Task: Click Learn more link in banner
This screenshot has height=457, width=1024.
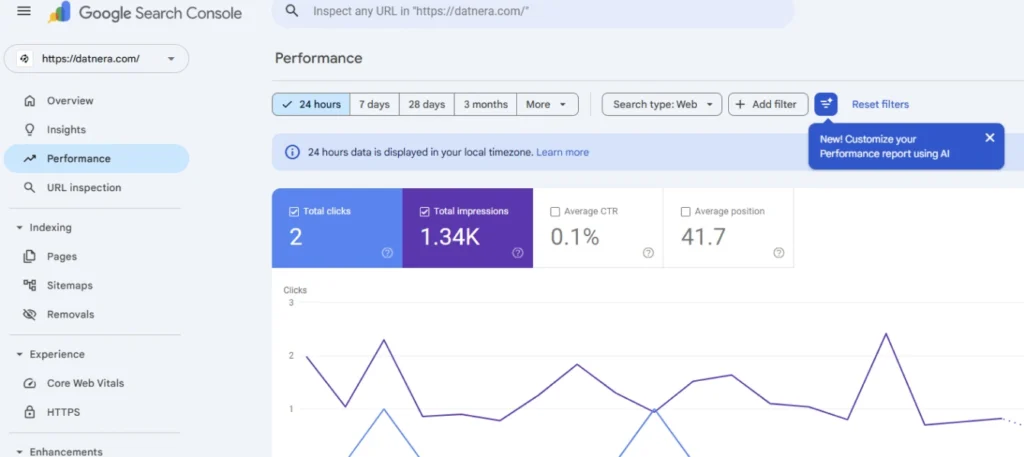Action: coord(562,152)
